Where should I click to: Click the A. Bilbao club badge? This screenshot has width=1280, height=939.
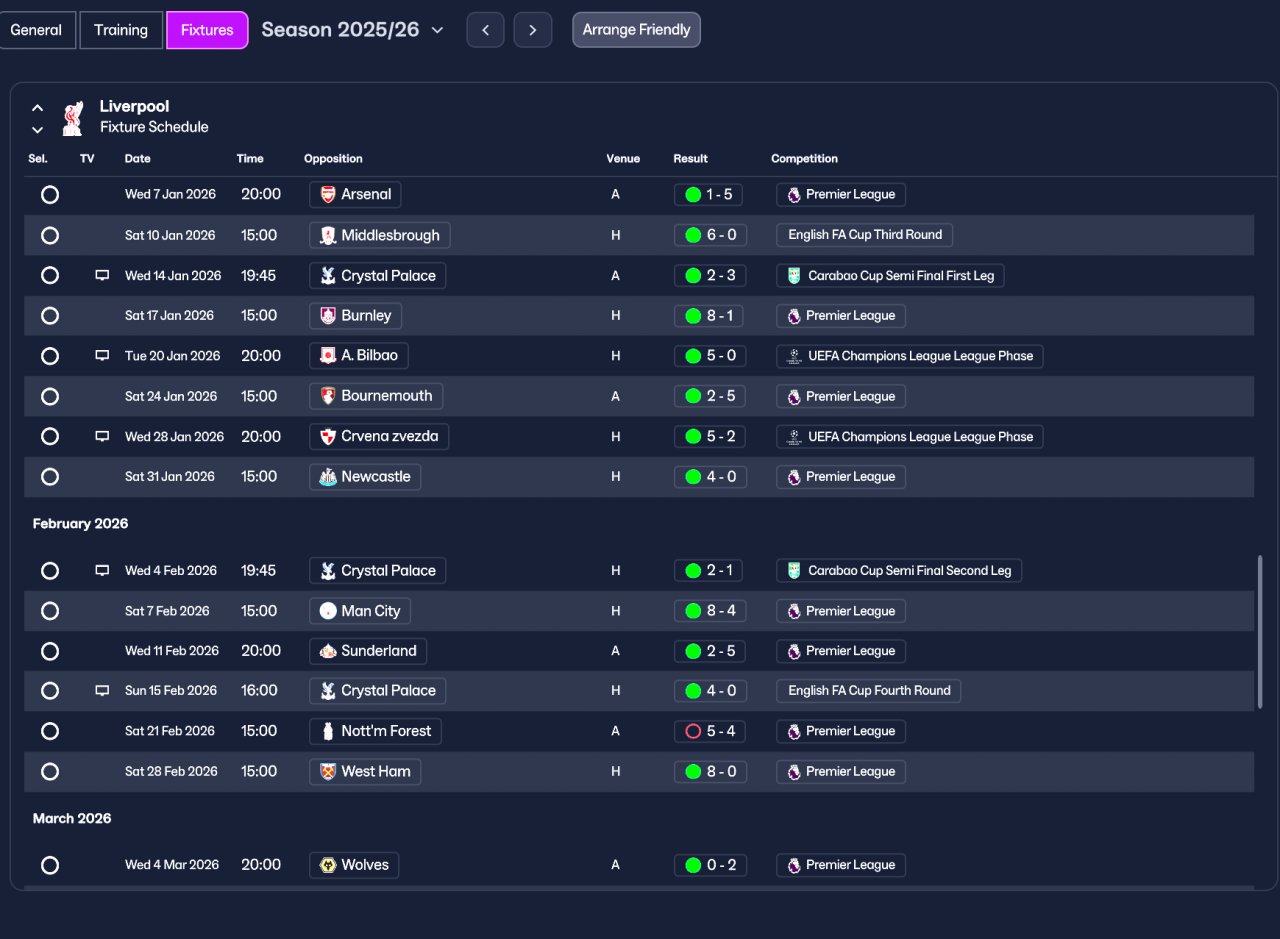[328, 355]
